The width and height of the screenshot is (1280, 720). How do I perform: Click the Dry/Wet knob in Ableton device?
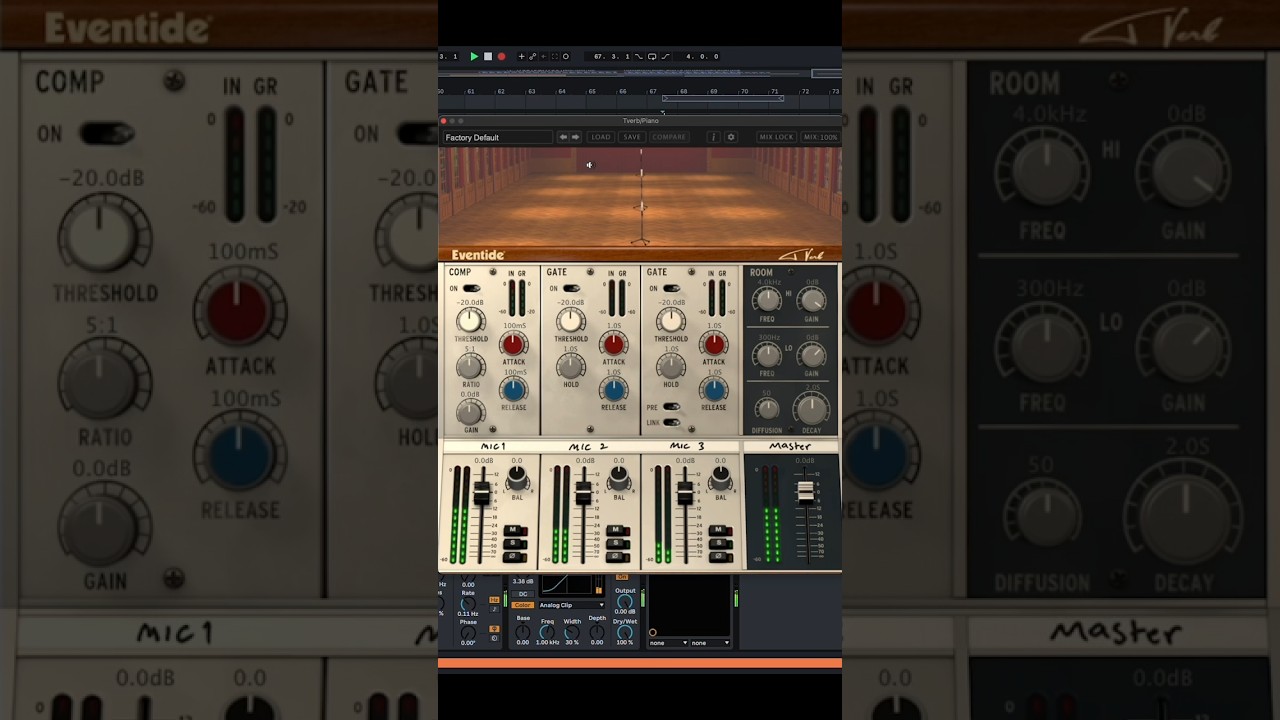pos(625,632)
